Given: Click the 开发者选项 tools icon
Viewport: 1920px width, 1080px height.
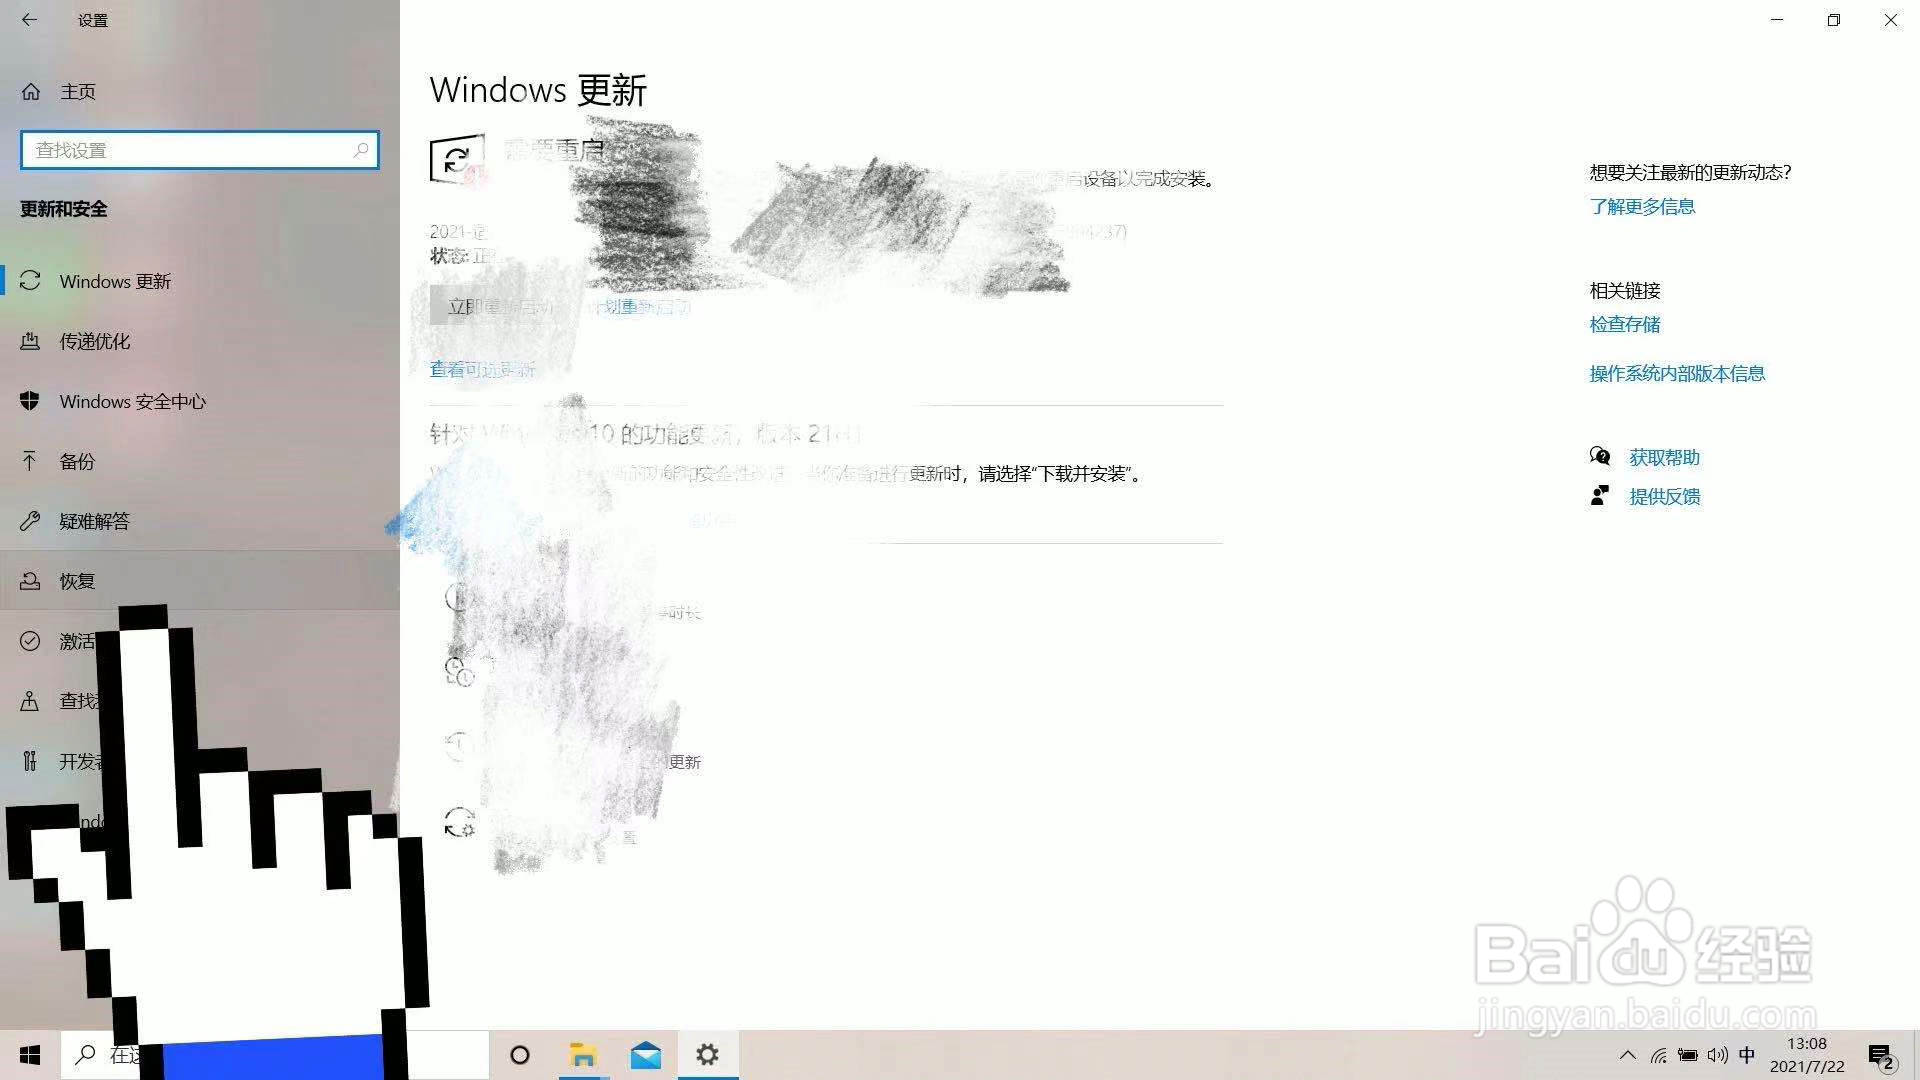Looking at the screenshot, I should (30, 761).
